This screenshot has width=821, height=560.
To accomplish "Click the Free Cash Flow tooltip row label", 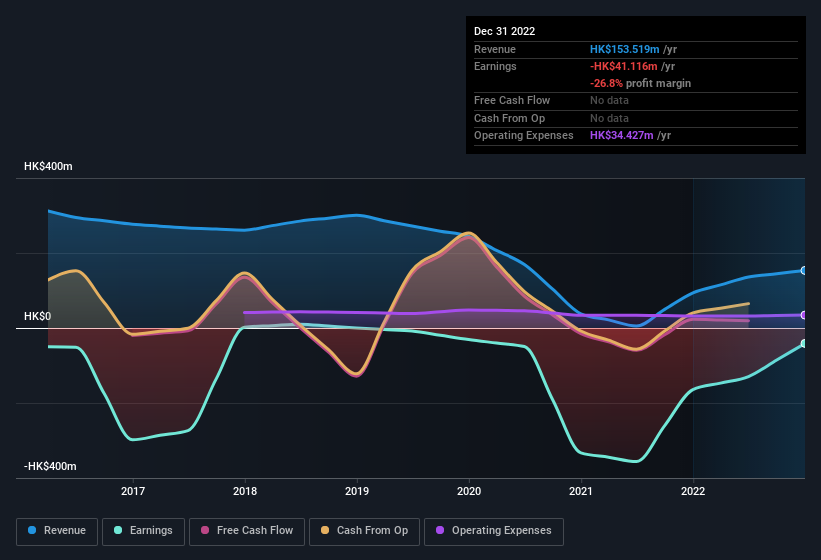I will (512, 100).
